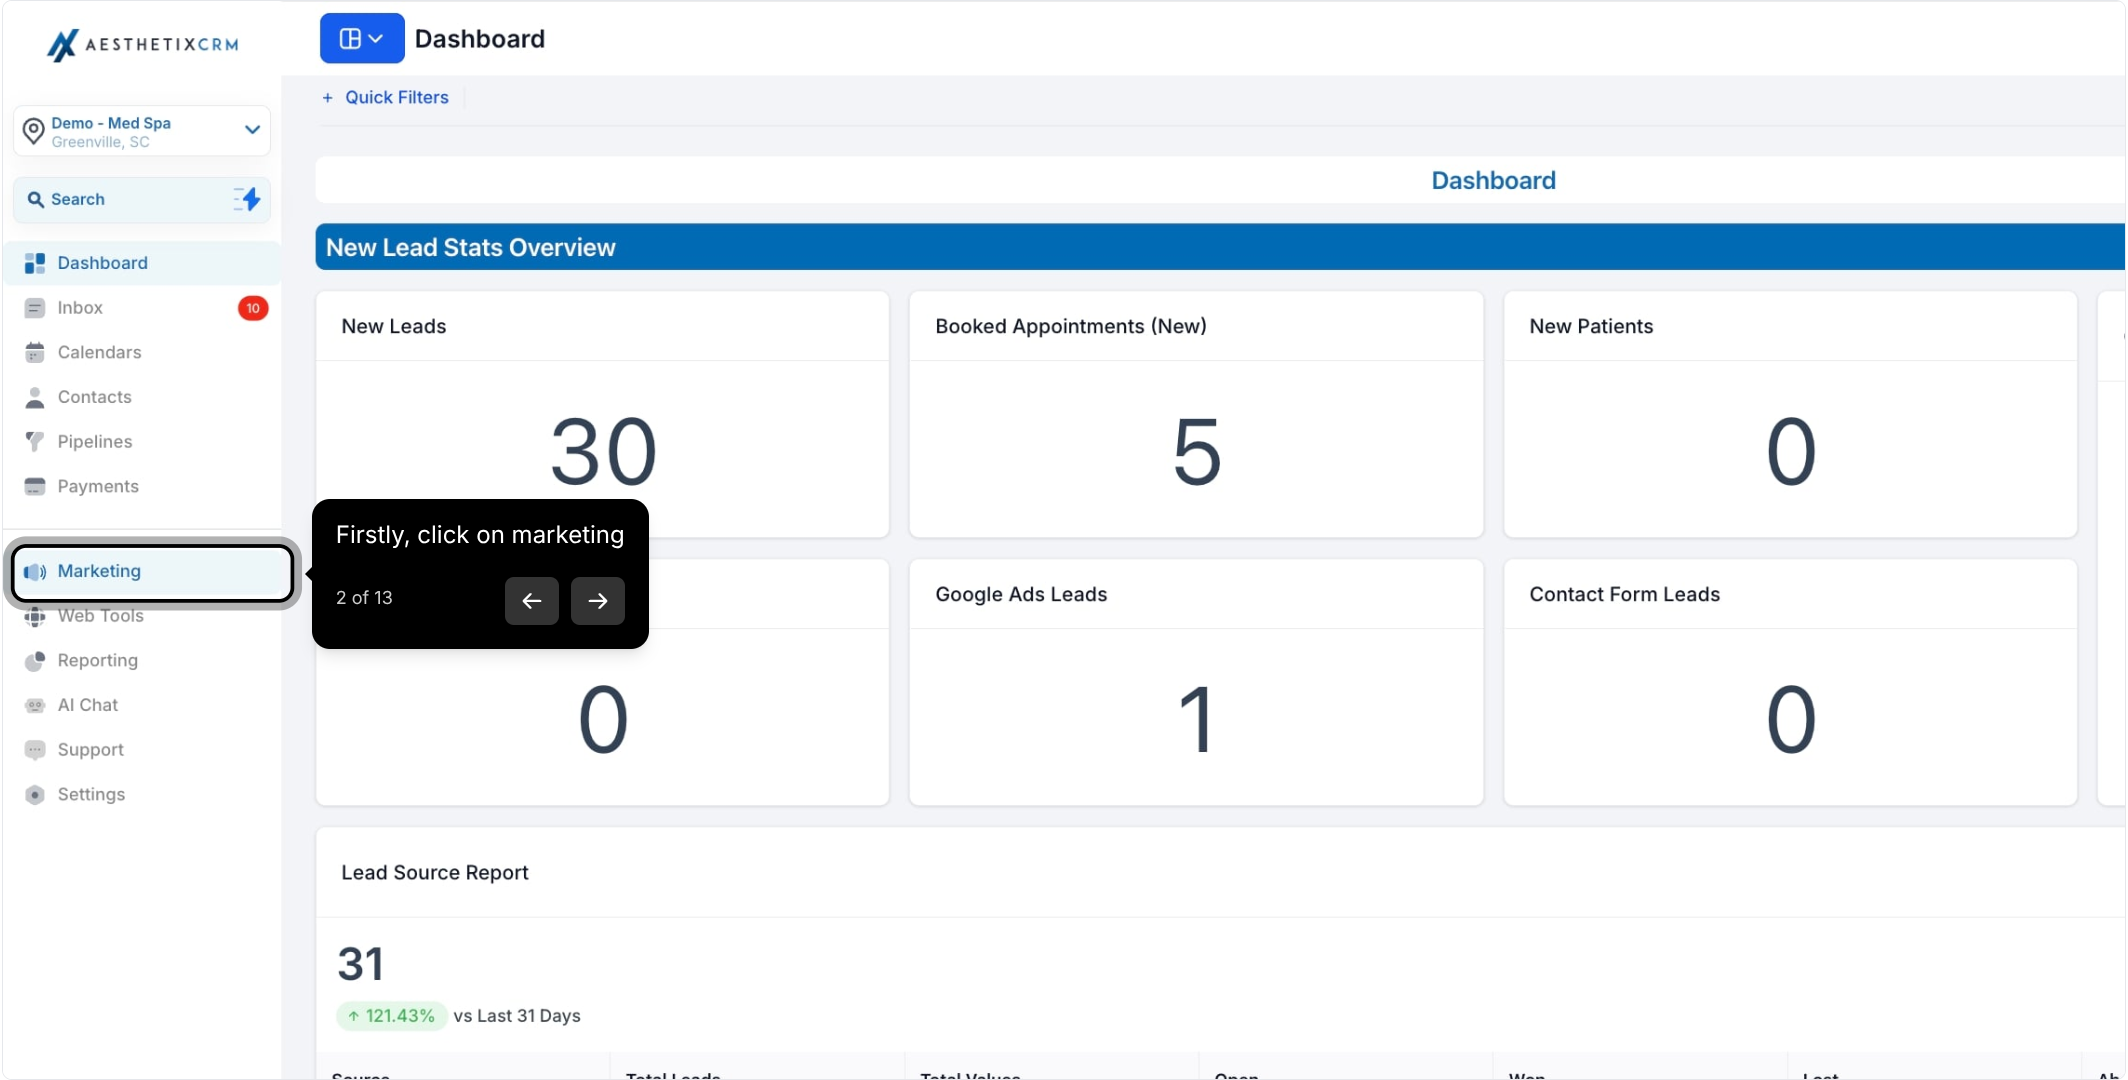Click the Web Tools icon
2128x1080 pixels.
coord(35,616)
